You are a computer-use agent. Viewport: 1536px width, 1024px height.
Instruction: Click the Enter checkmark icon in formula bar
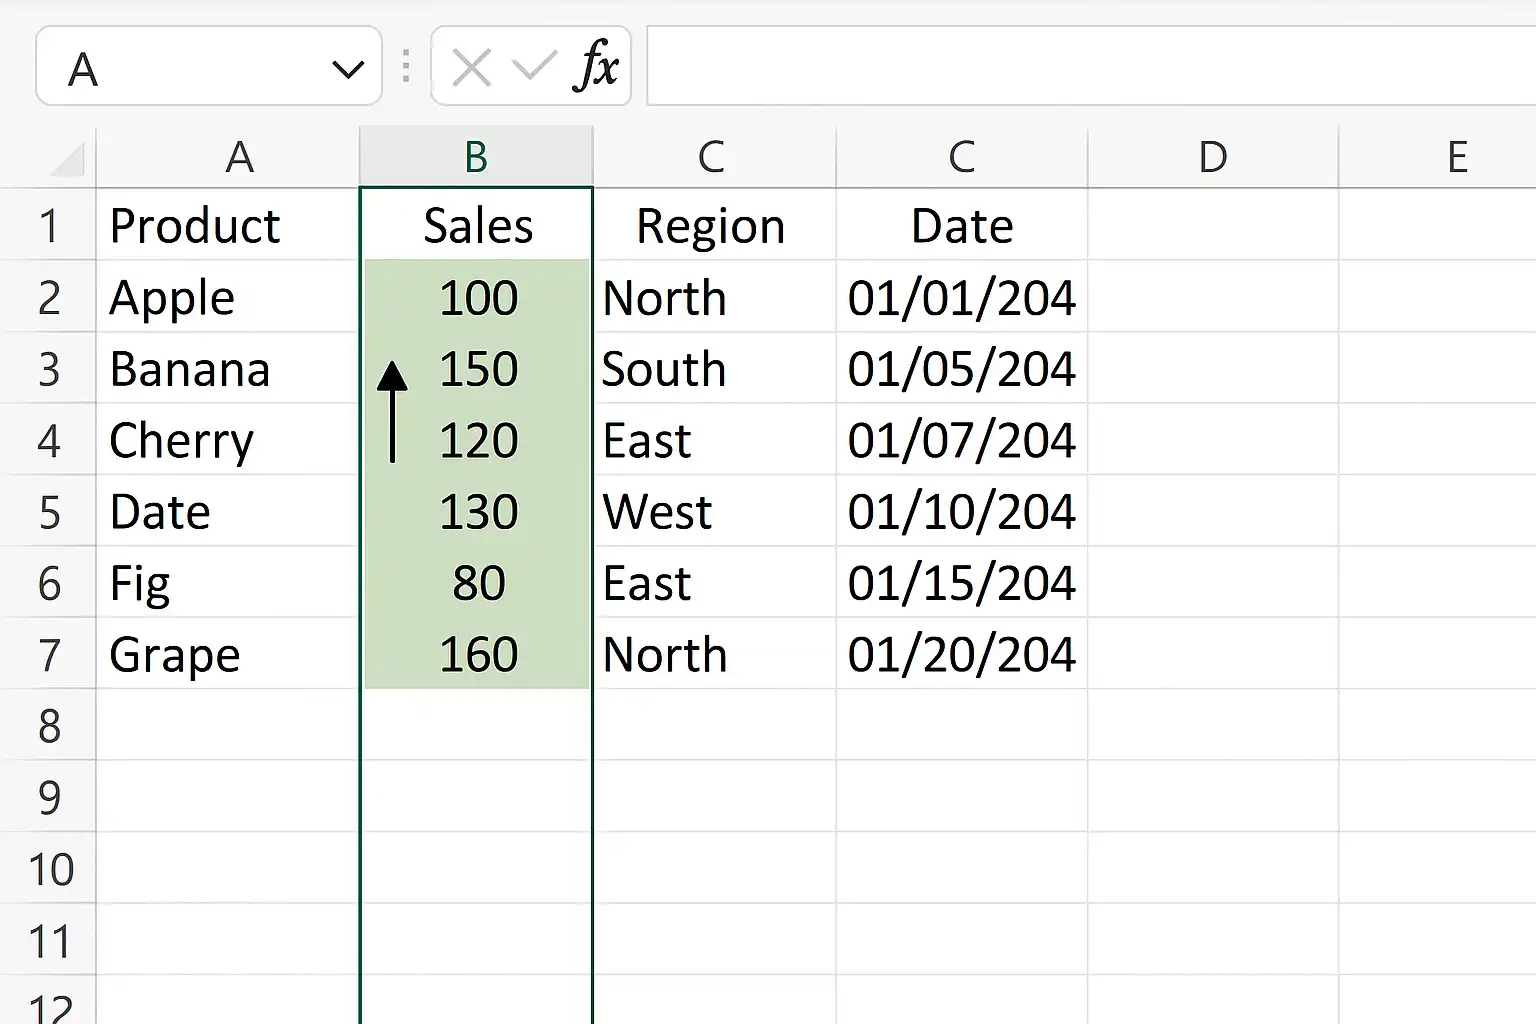point(534,67)
